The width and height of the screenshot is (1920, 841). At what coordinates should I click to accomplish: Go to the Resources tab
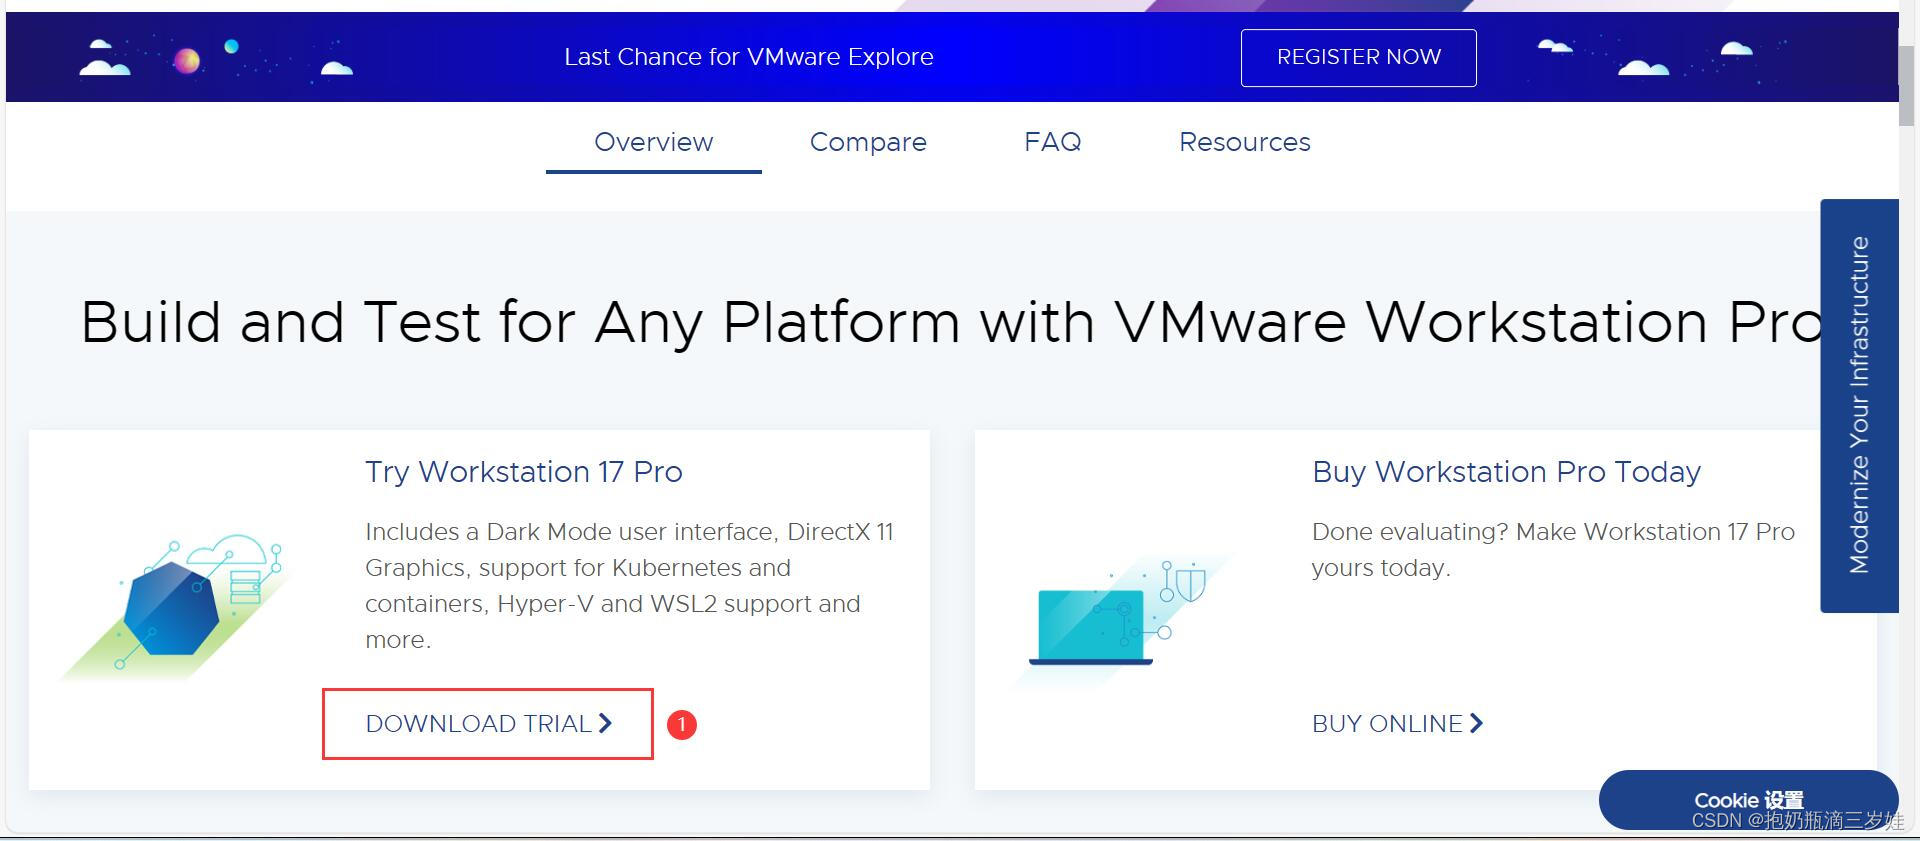[1244, 142]
